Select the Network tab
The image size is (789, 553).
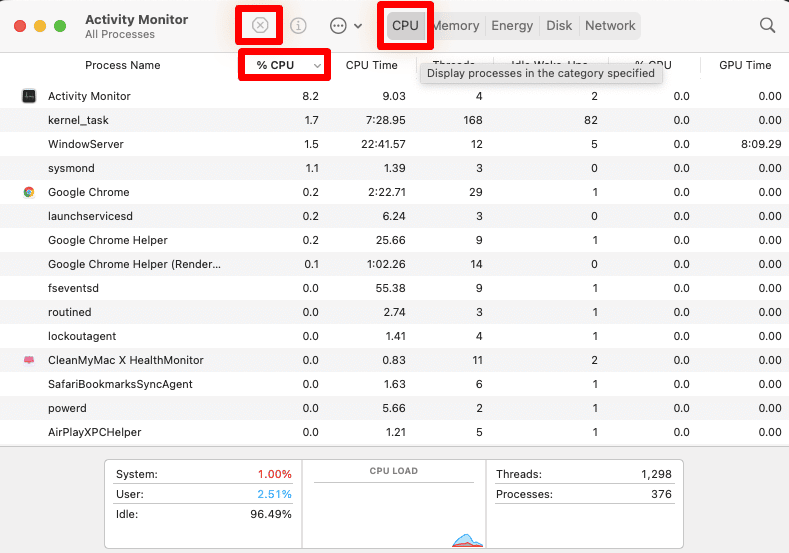(610, 26)
